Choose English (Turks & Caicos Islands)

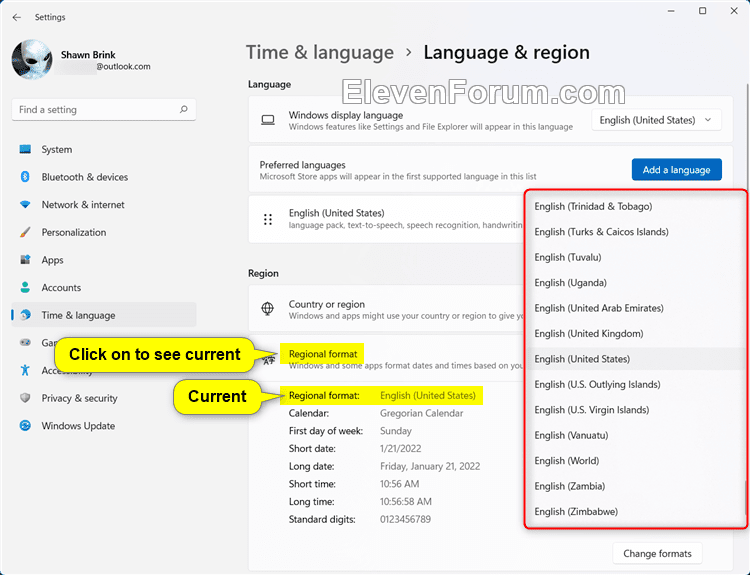pos(635,232)
